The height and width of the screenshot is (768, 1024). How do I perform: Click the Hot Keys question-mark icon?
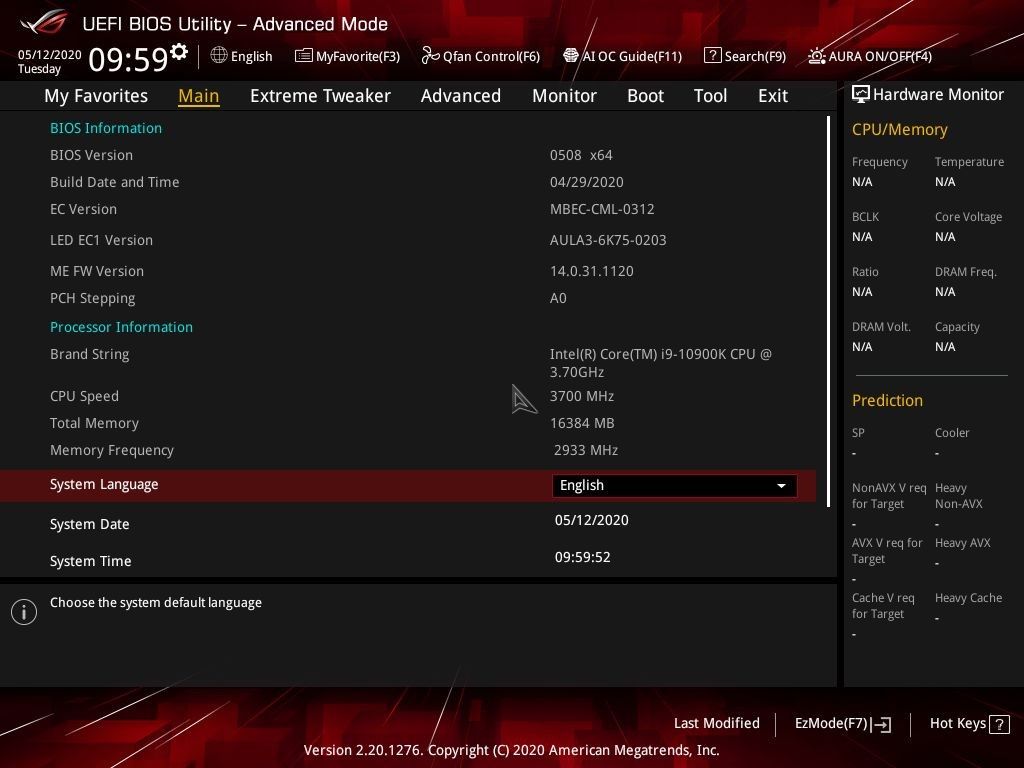click(x=999, y=724)
